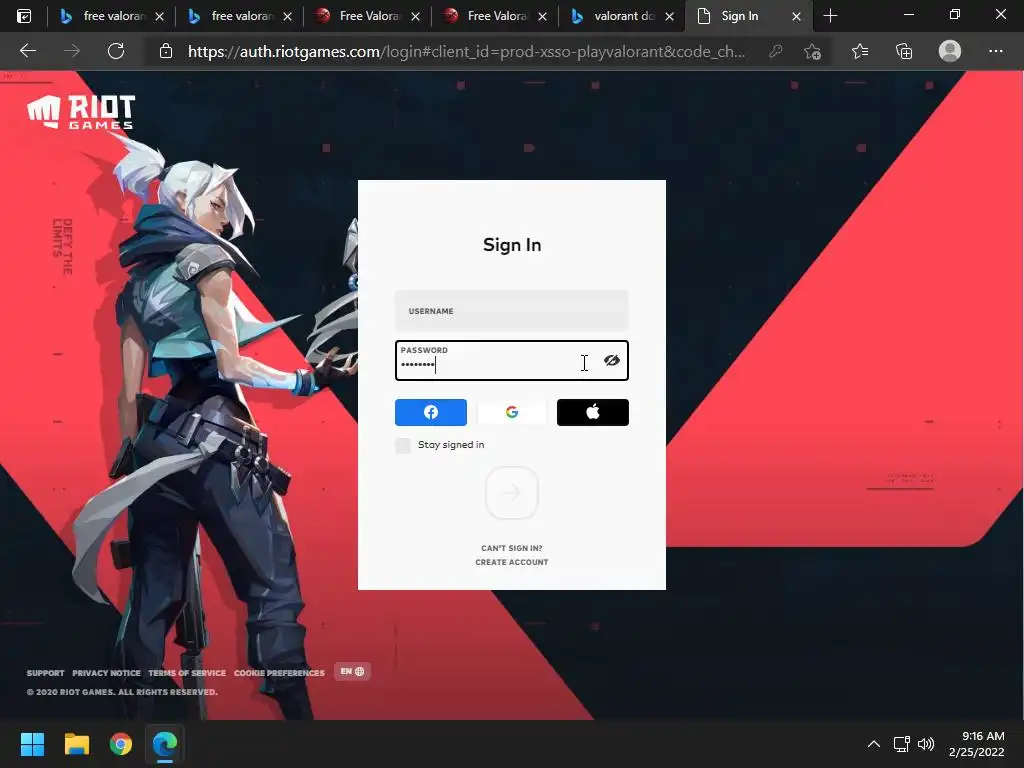Open the browser profile avatar
Screen dimensions: 1024x768
[x=950, y=51]
